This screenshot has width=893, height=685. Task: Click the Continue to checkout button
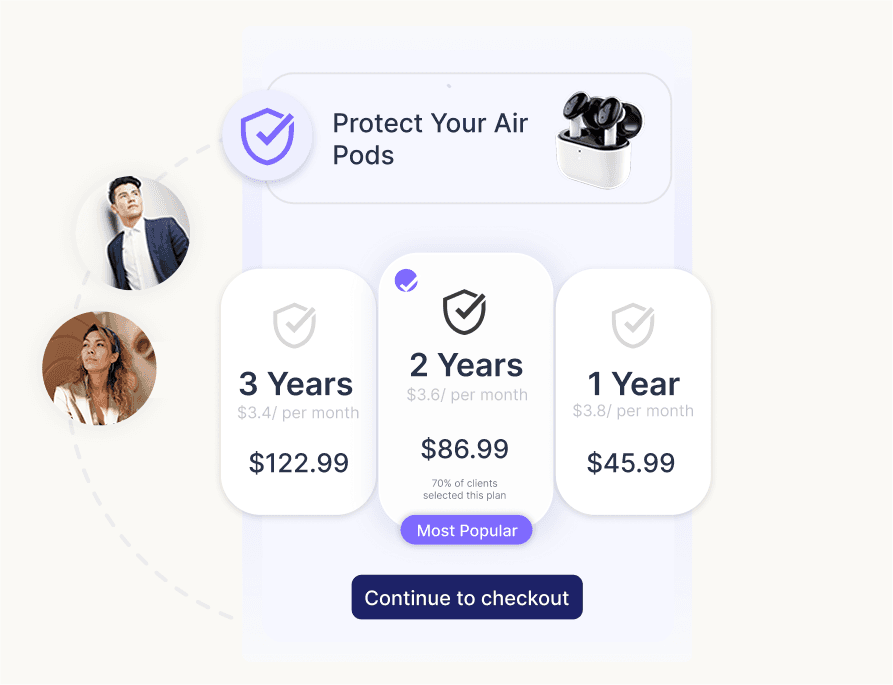click(466, 597)
